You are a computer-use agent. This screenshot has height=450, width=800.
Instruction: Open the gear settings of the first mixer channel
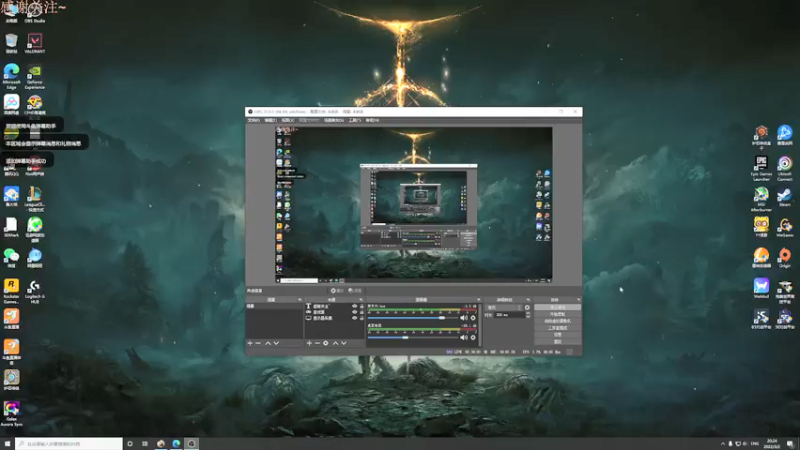pyautogui.click(x=473, y=318)
